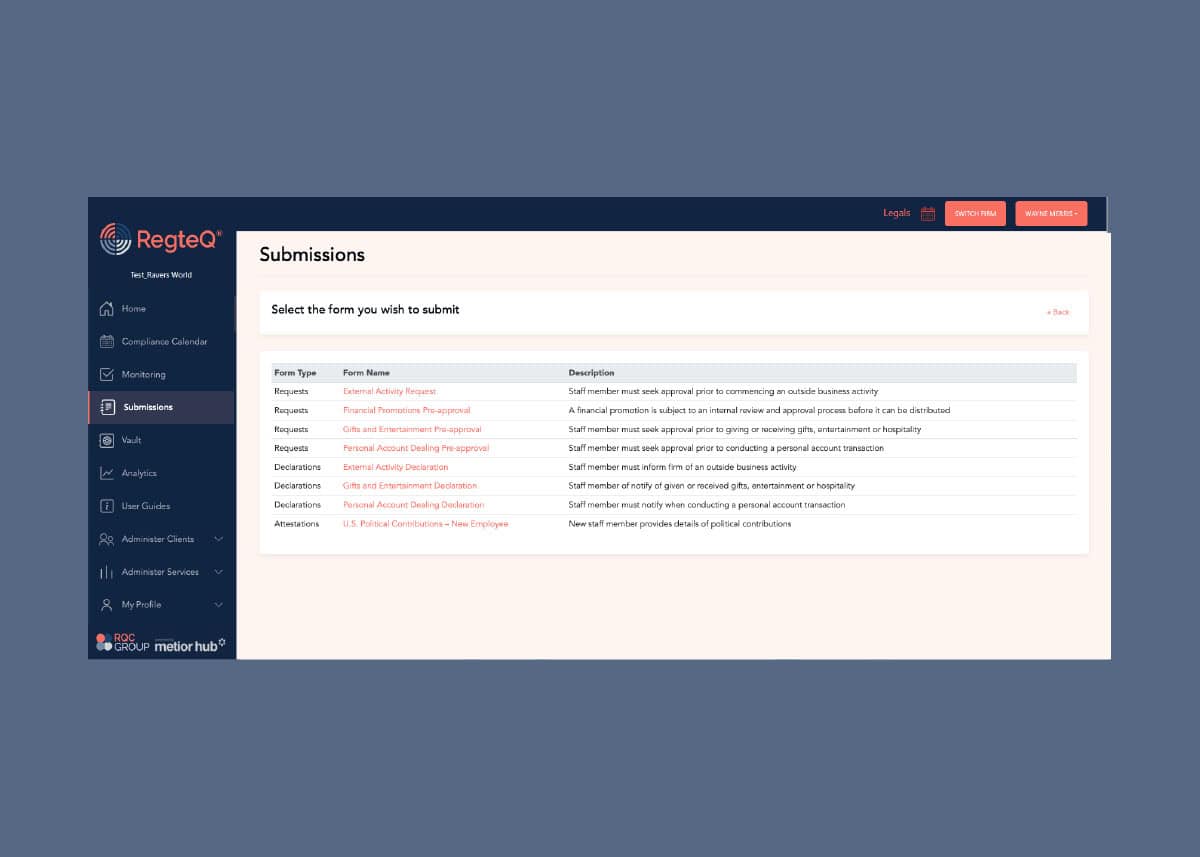Click the Administer Clients people icon

click(107, 538)
